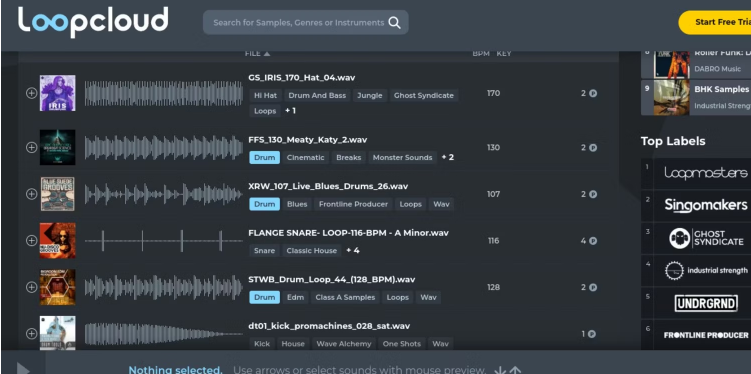Select Frontline Producer tag on Blues row

pos(353,204)
